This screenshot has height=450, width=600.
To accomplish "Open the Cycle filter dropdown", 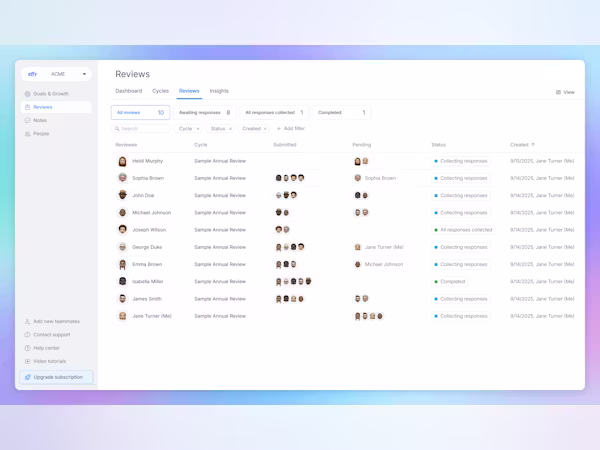I will pos(185,129).
